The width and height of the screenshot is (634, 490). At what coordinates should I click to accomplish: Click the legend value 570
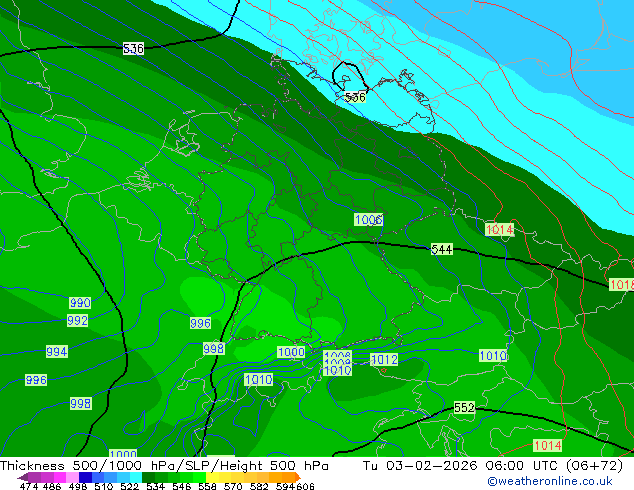[233, 486]
